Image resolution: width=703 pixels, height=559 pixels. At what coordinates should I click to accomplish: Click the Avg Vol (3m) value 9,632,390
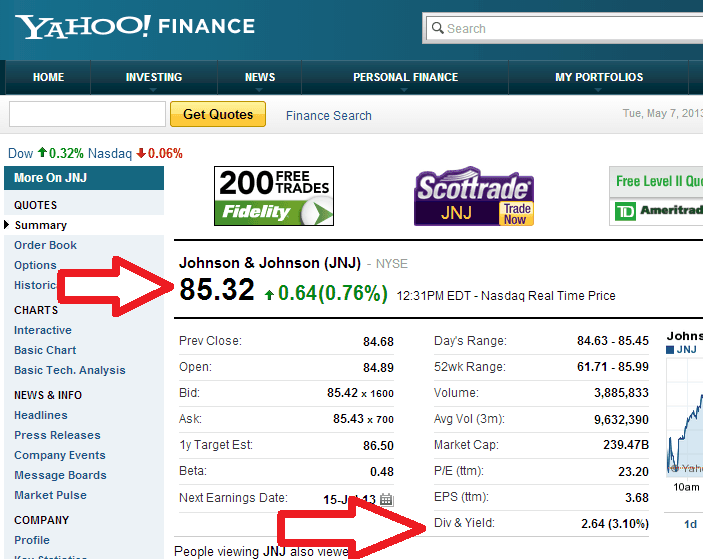pos(621,420)
